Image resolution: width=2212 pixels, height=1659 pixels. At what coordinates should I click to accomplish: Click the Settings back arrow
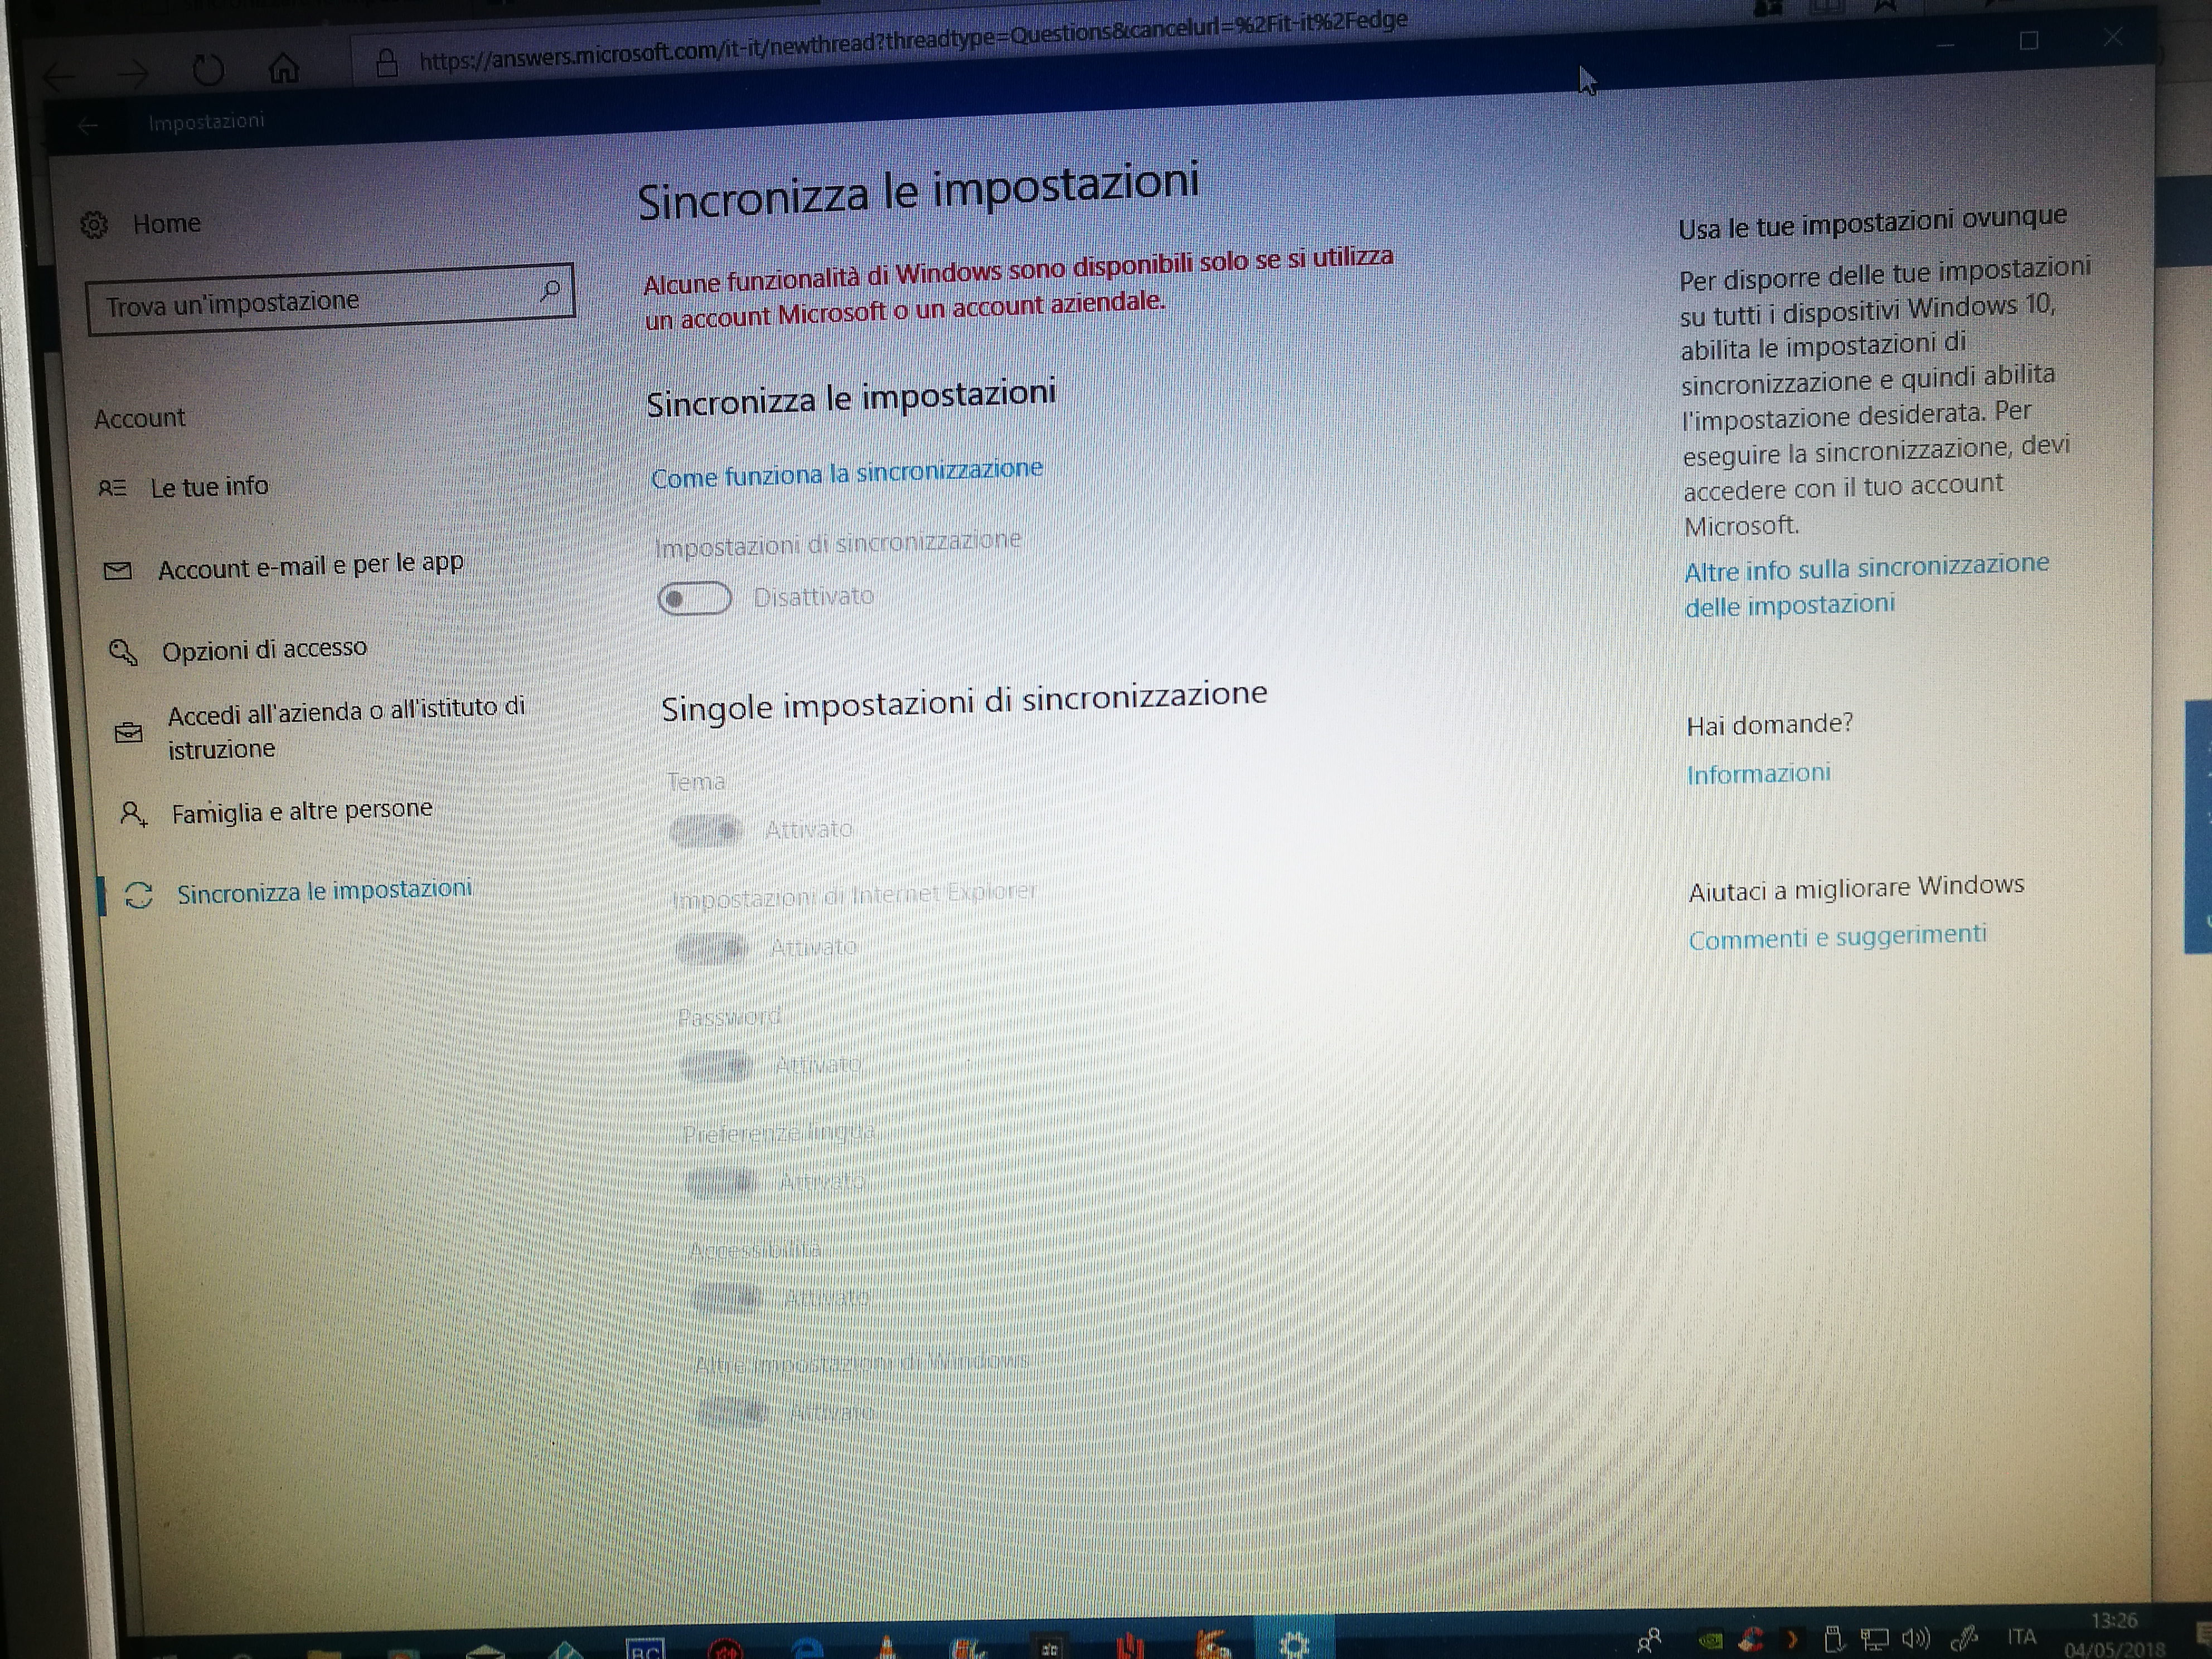88,125
